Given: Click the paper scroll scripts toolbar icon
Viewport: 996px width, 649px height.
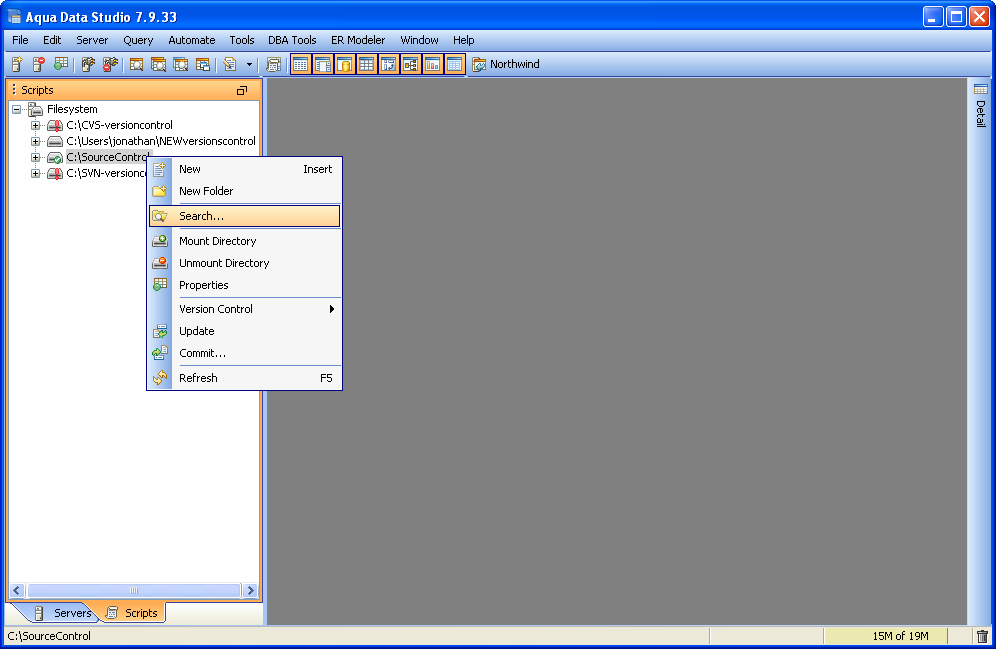Looking at the screenshot, I should click(x=274, y=64).
